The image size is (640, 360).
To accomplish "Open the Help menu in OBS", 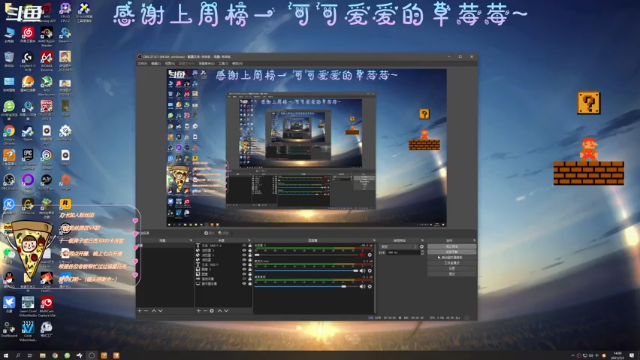I will point(237,64).
